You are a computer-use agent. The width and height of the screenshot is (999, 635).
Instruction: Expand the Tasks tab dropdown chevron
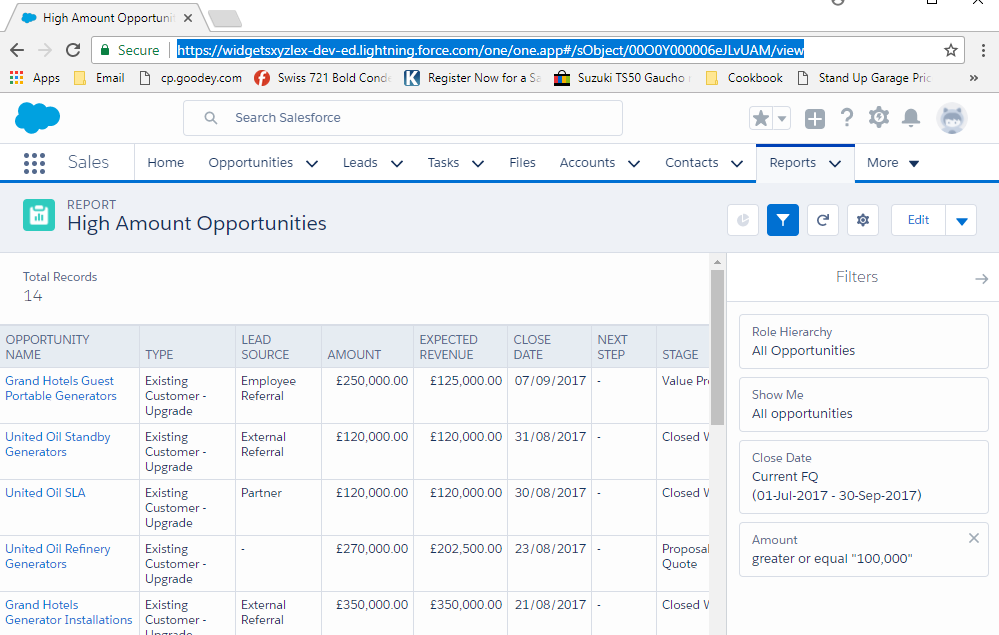tap(478, 164)
